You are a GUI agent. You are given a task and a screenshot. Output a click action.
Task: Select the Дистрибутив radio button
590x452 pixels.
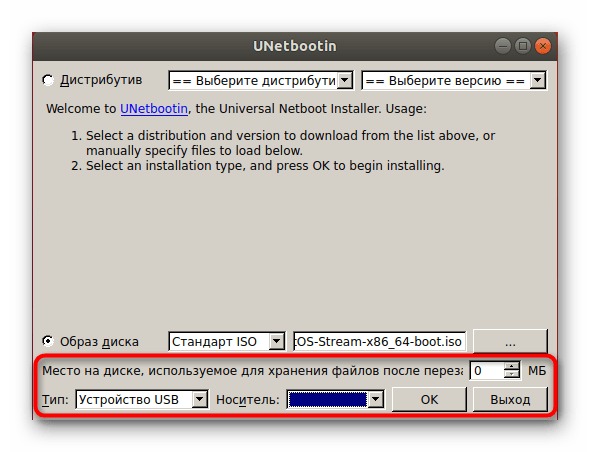tap(48, 80)
